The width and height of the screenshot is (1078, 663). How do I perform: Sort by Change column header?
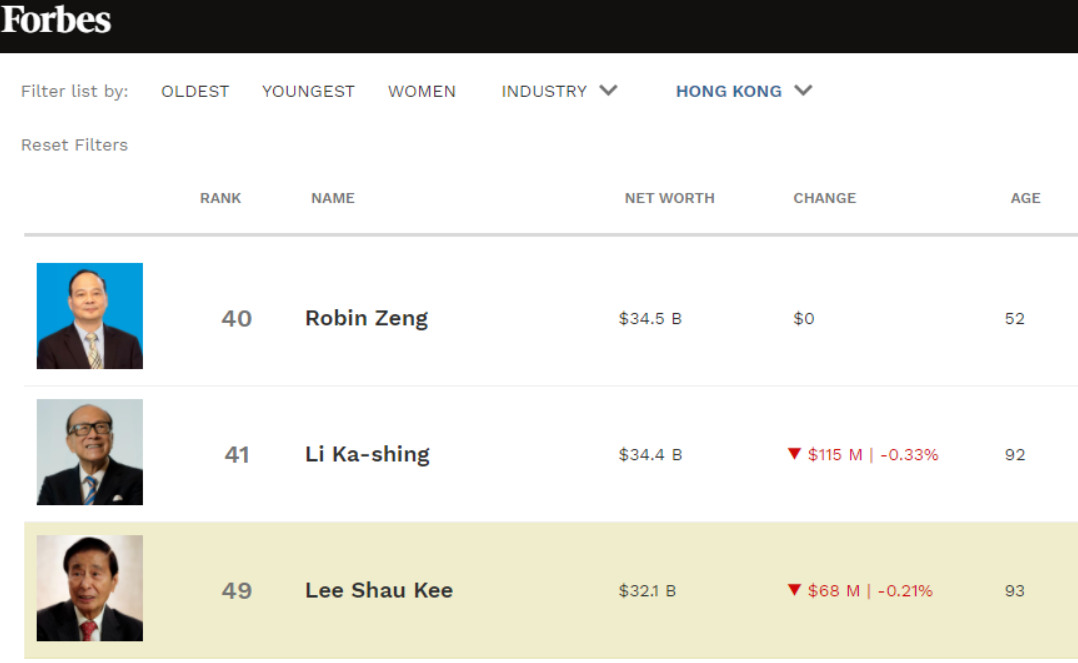824,198
